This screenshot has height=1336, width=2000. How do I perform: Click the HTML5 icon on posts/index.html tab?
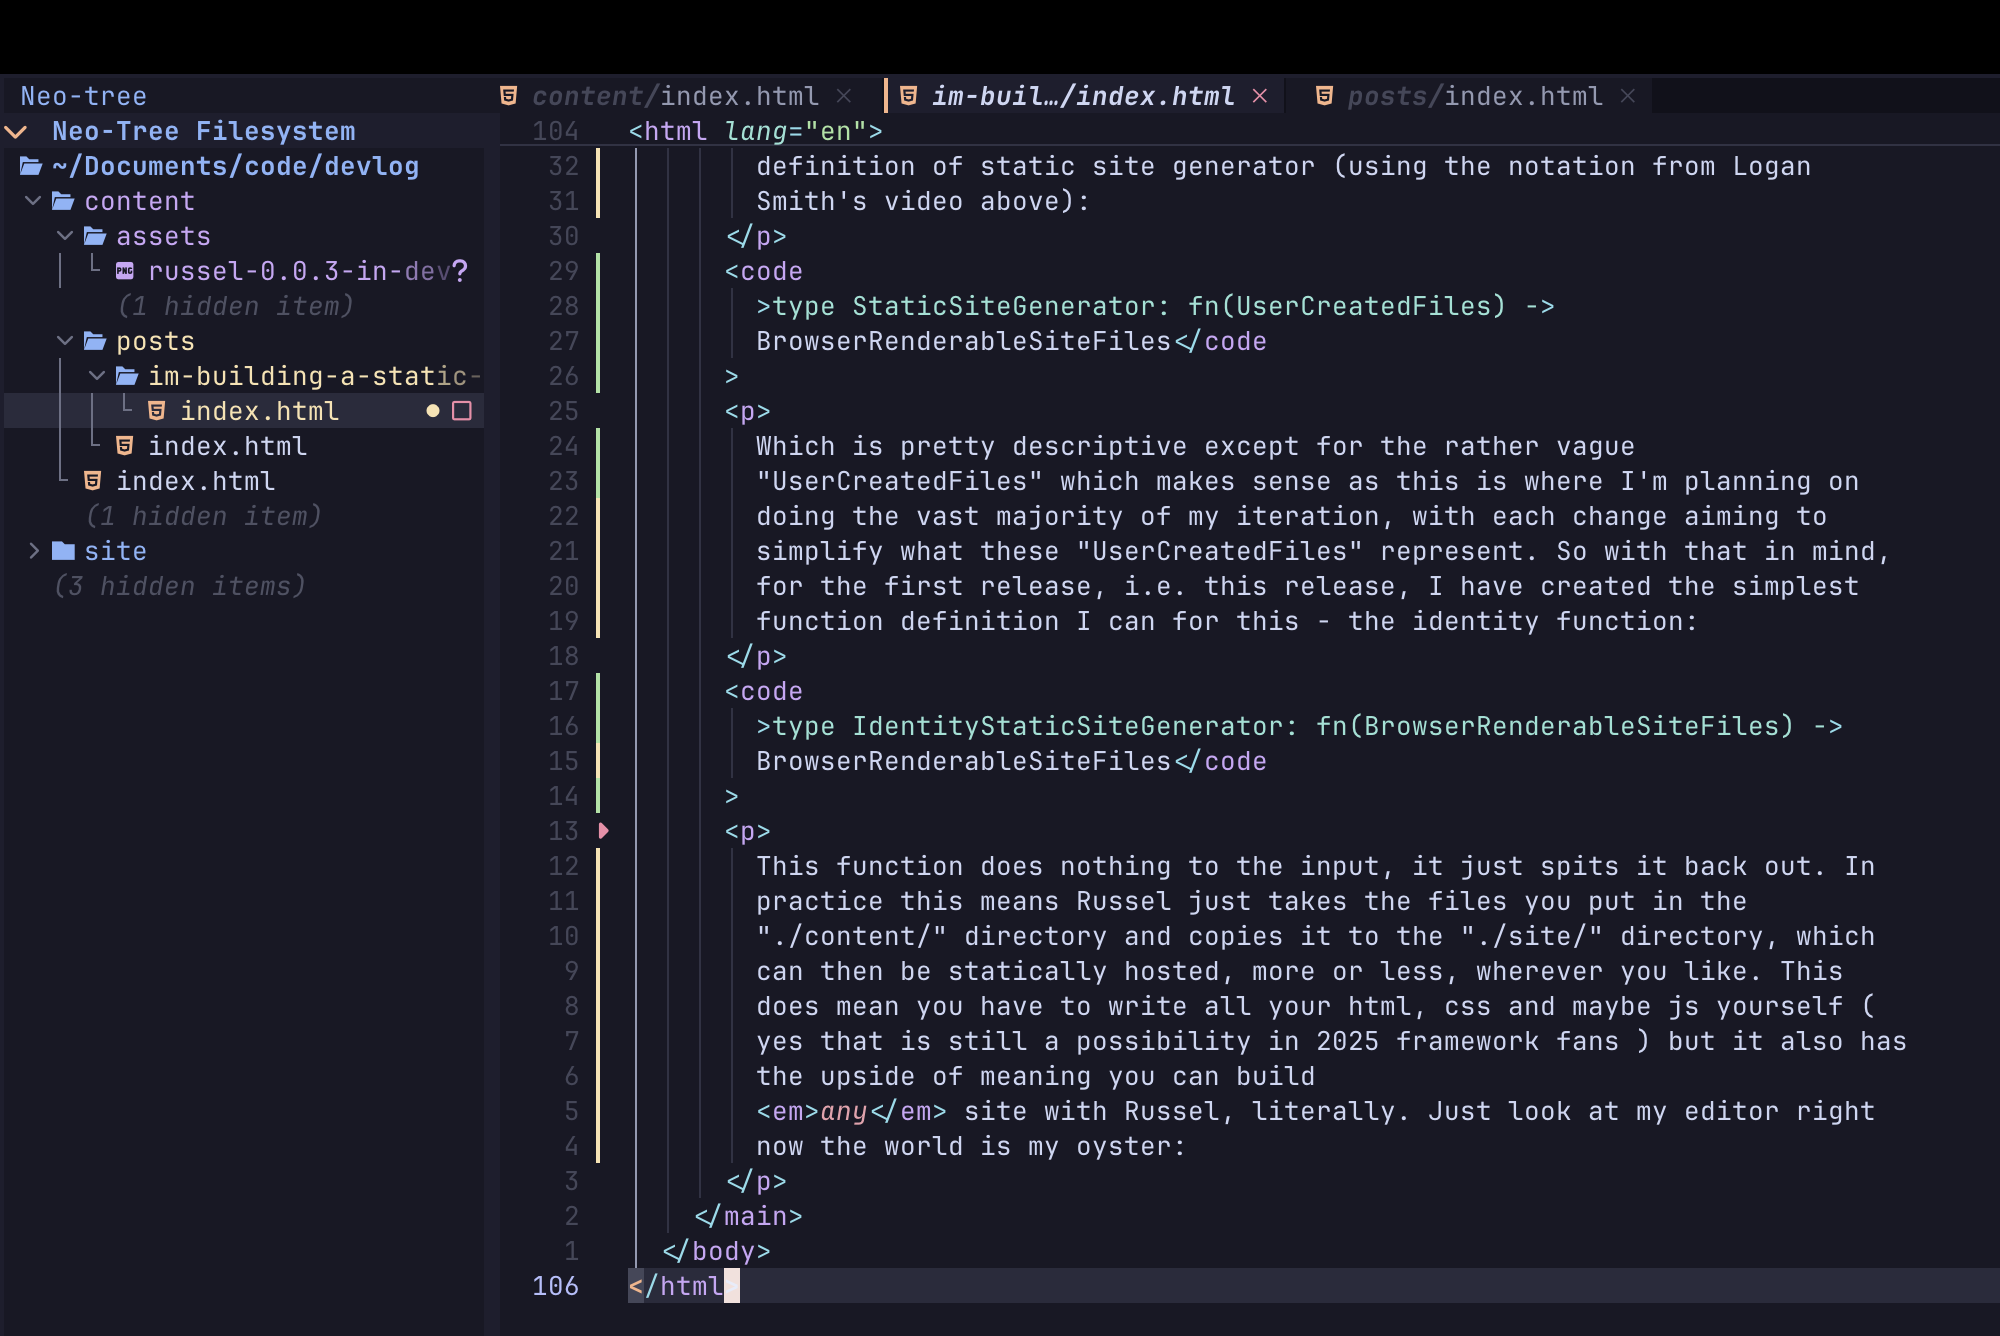[x=1325, y=96]
